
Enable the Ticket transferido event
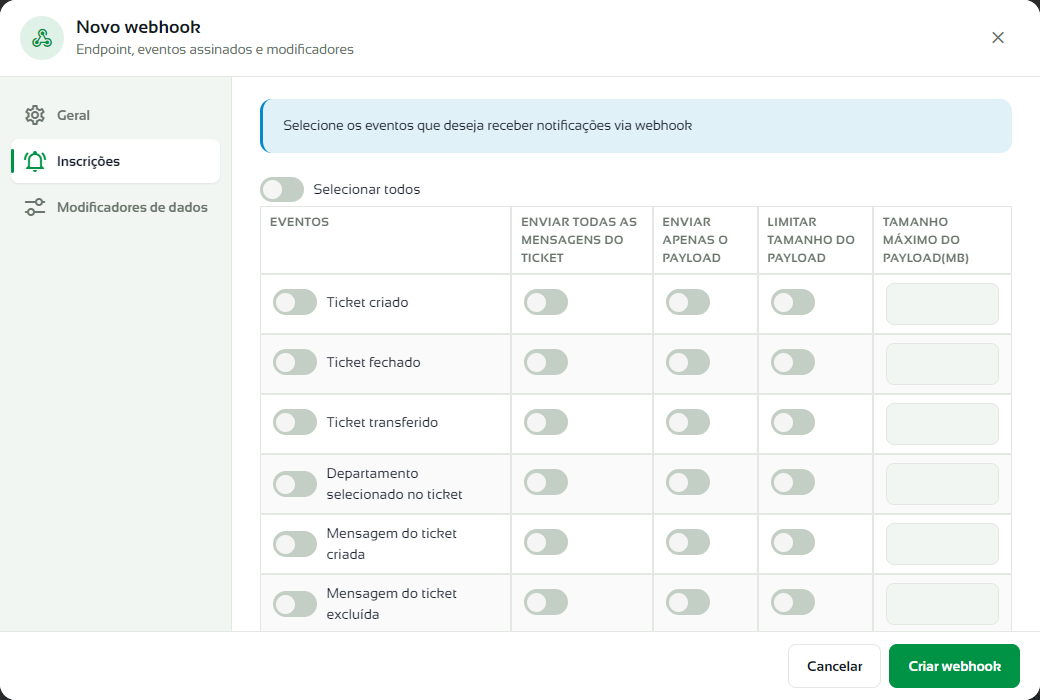coord(295,422)
